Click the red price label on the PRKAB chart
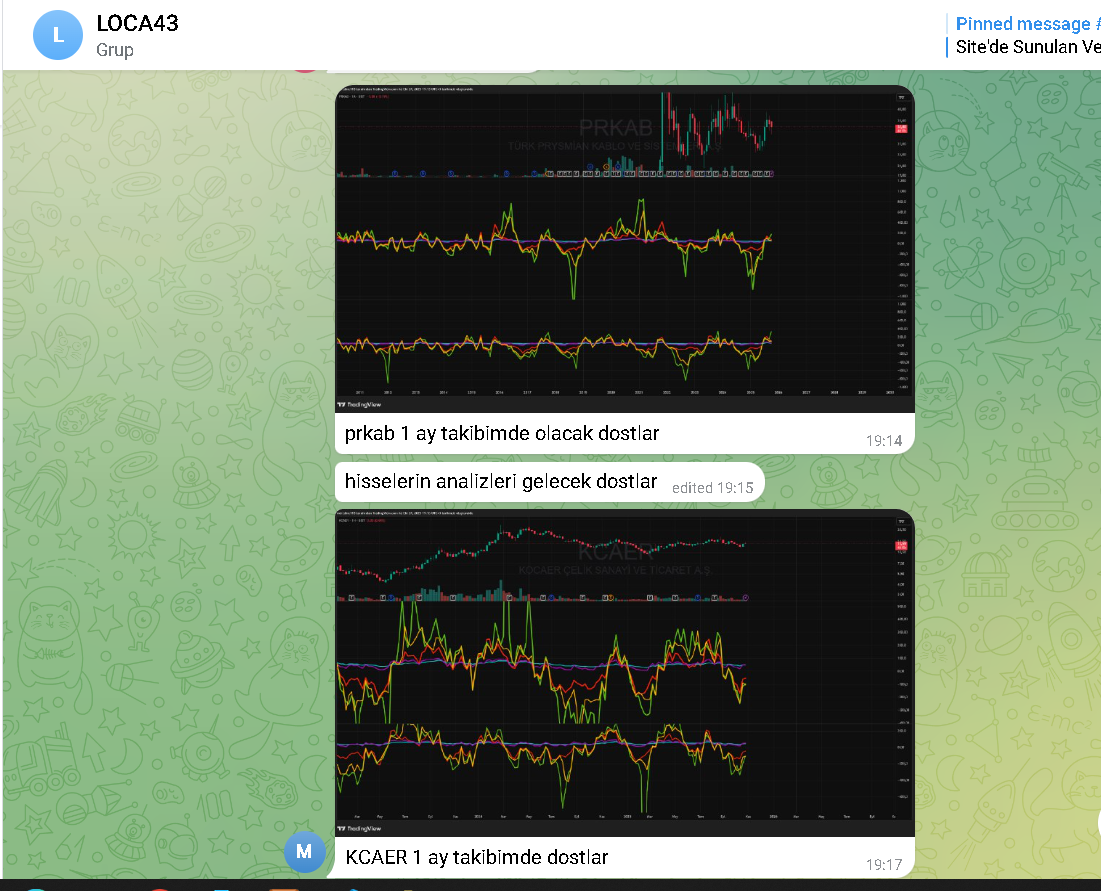This screenshot has width=1101, height=891. 901,128
